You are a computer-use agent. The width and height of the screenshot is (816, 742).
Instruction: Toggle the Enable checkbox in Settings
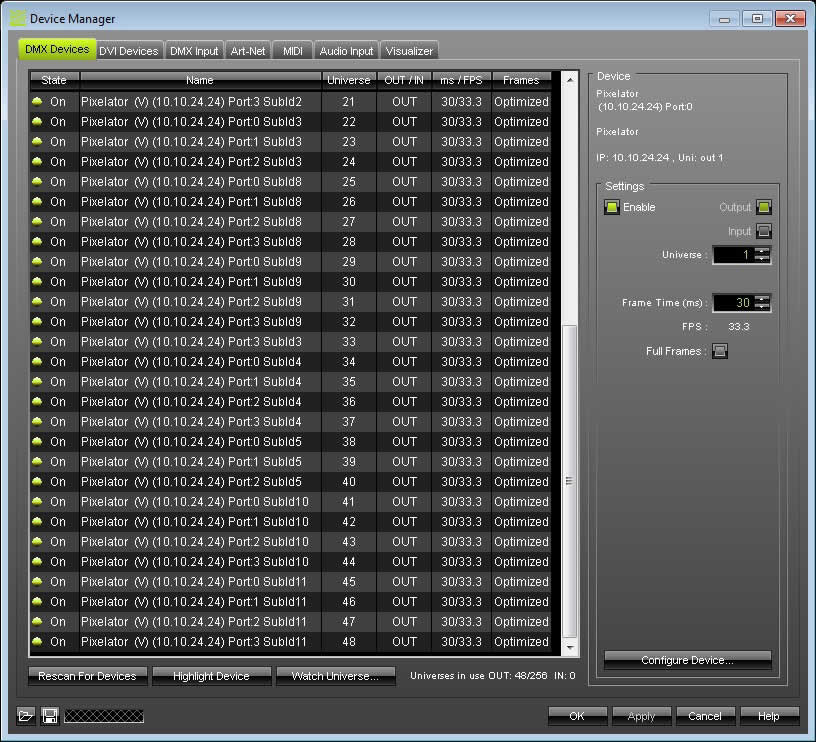(612, 207)
